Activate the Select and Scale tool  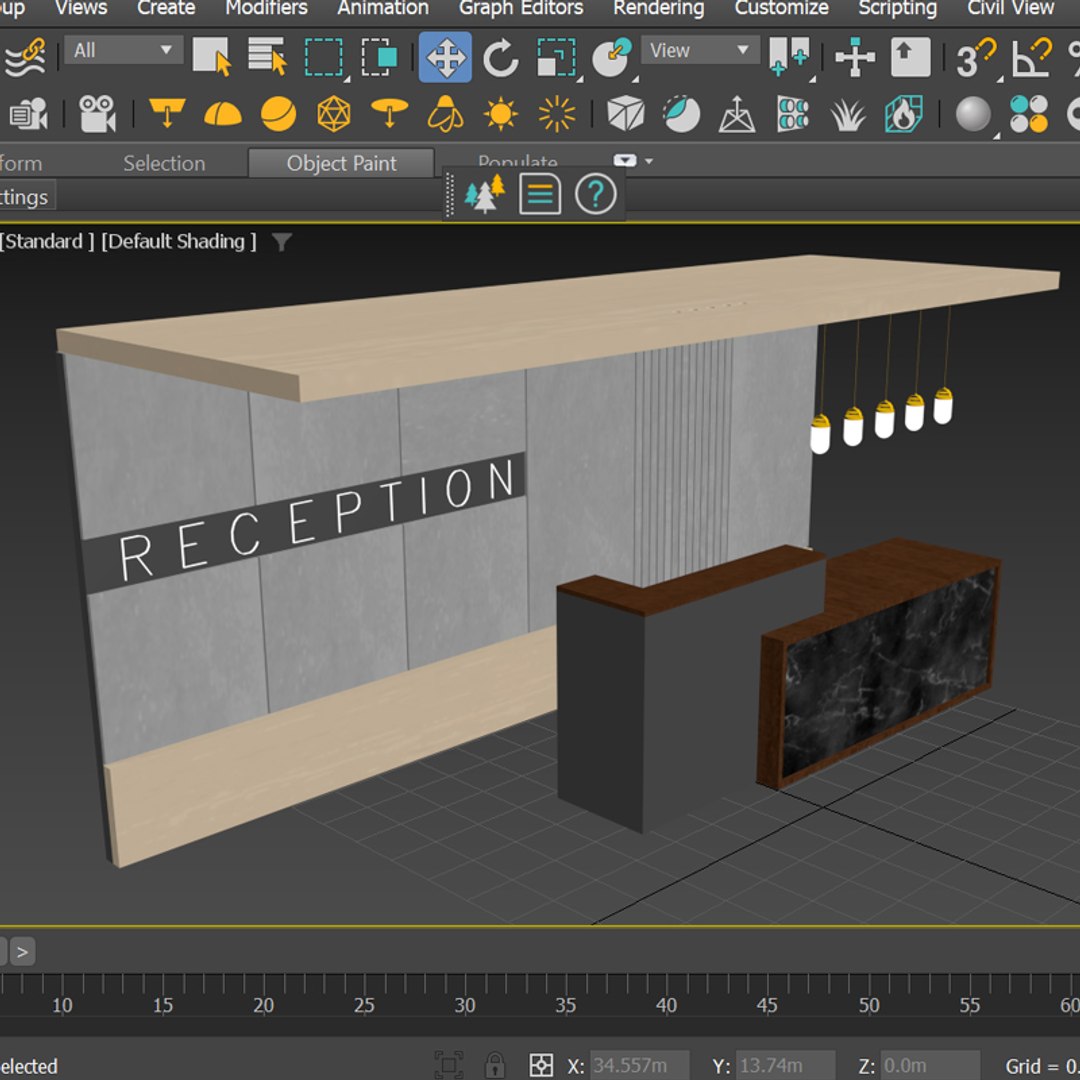557,57
